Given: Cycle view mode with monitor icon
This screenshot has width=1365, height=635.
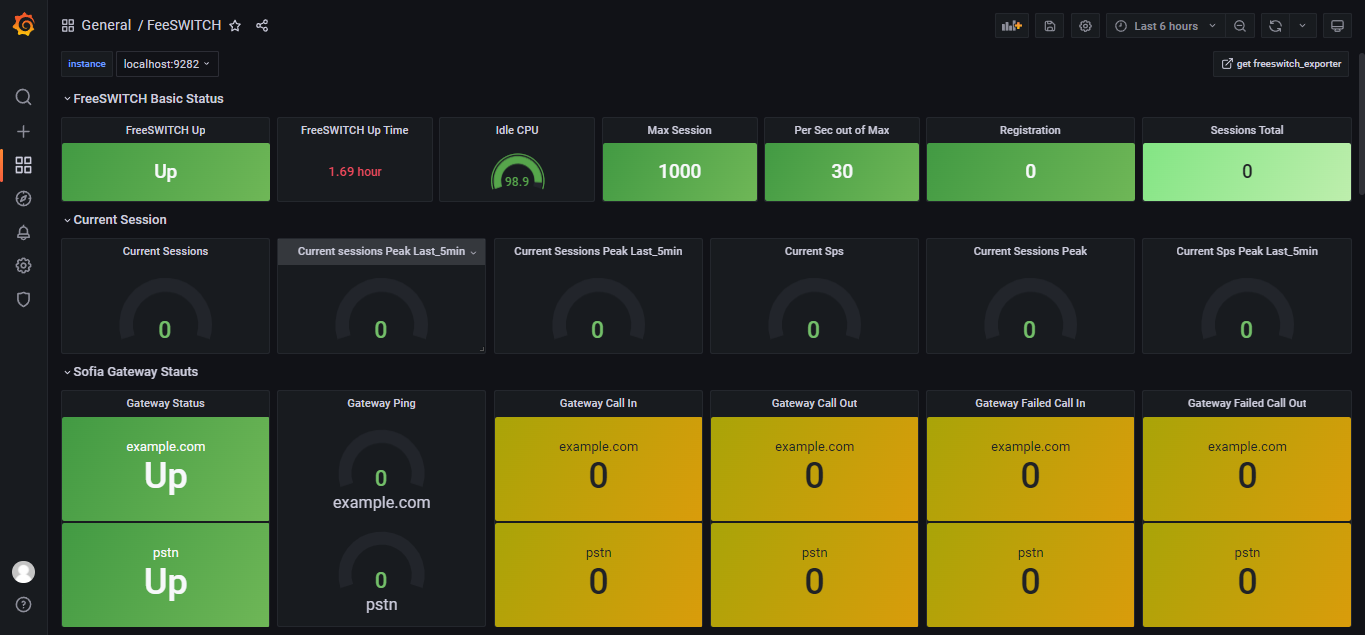Looking at the screenshot, I should point(1337,26).
